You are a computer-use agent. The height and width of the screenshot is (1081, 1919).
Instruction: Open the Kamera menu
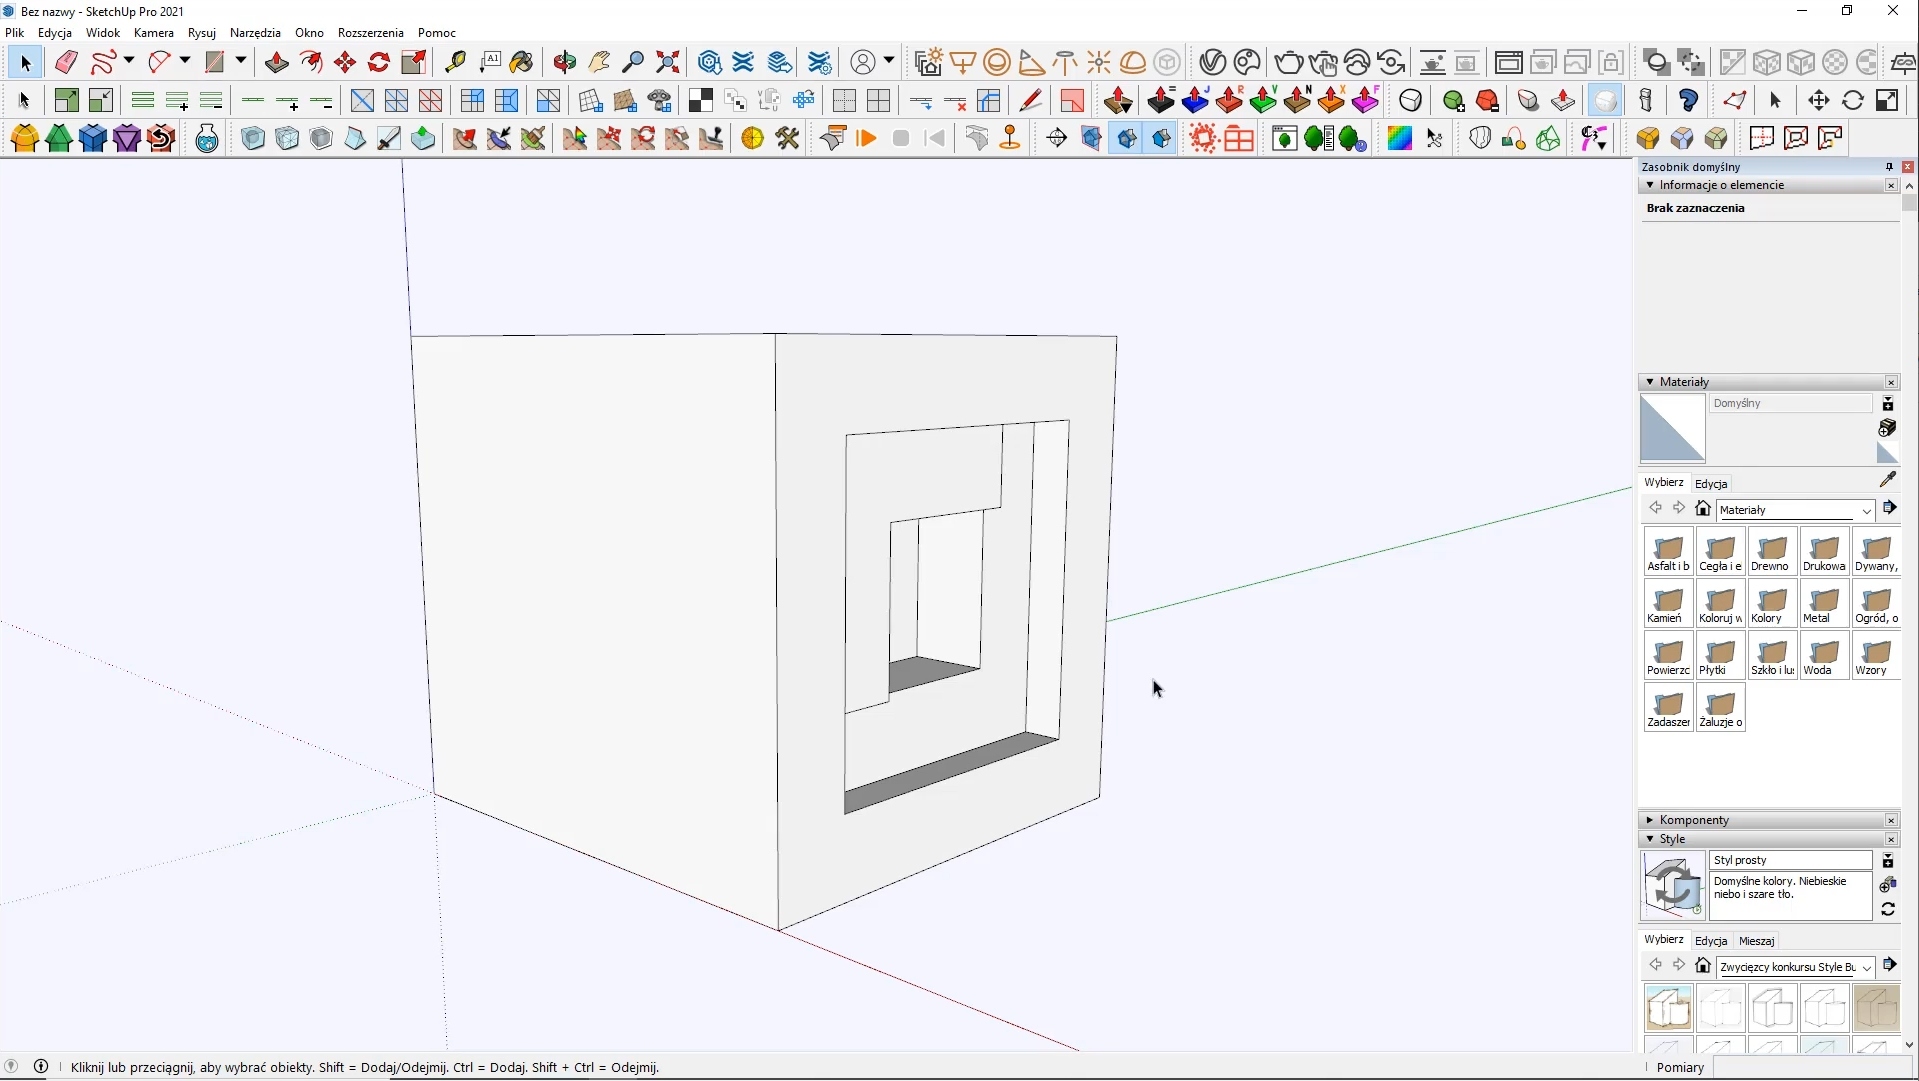(x=153, y=33)
